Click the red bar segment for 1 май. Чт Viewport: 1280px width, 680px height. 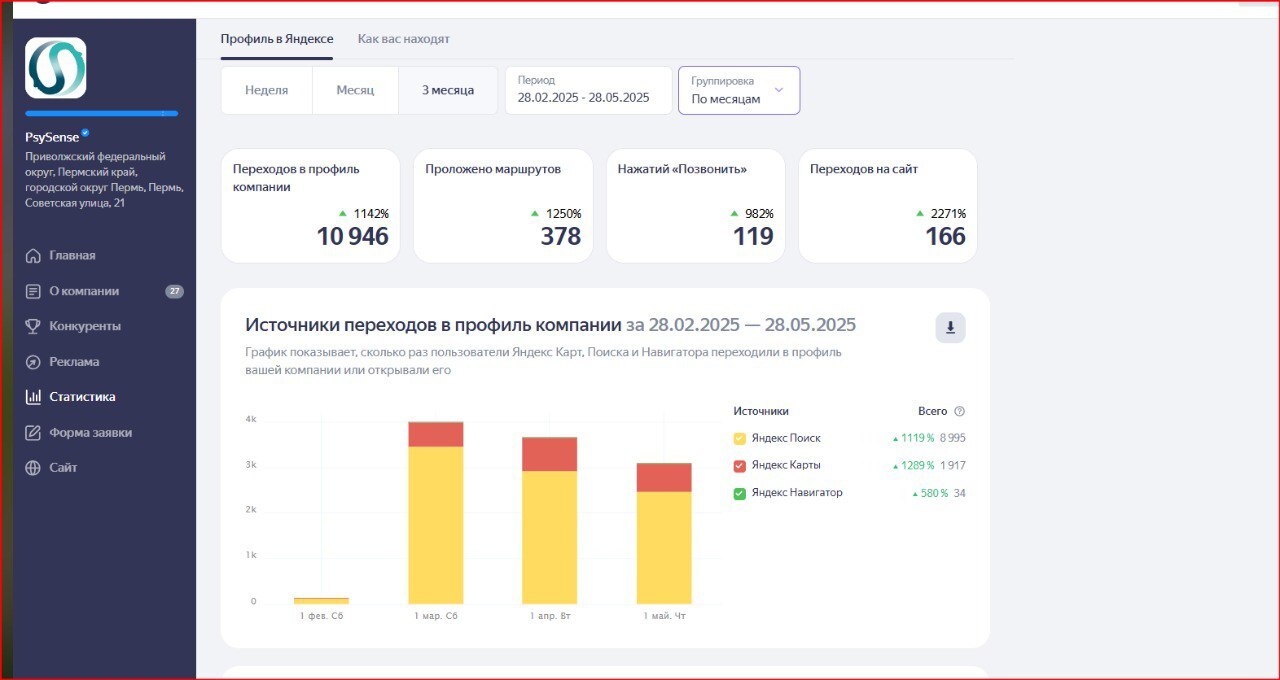click(664, 477)
